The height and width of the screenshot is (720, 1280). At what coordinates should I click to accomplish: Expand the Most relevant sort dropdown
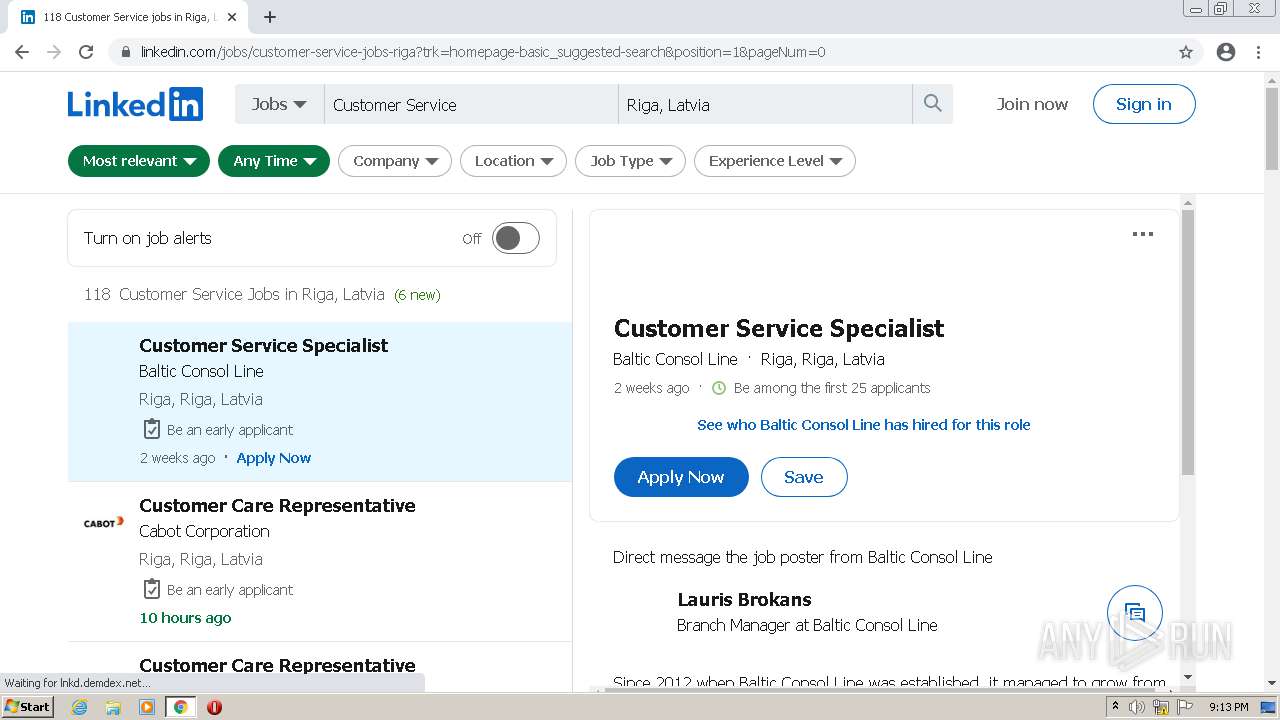[x=139, y=161]
